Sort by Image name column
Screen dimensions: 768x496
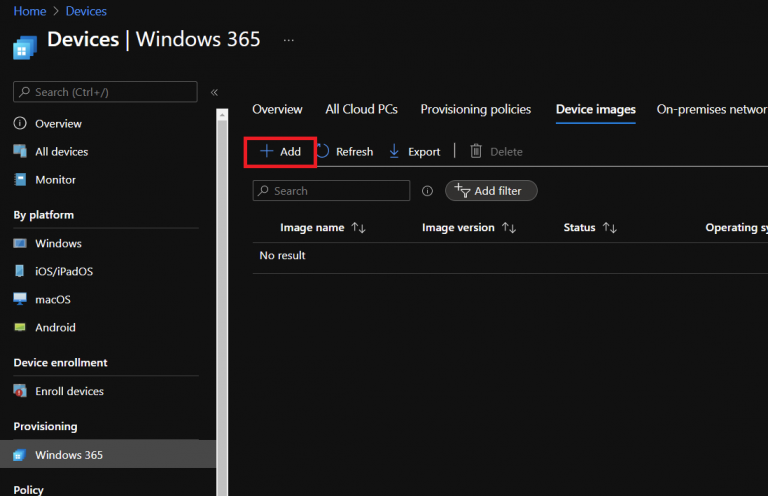coord(323,228)
